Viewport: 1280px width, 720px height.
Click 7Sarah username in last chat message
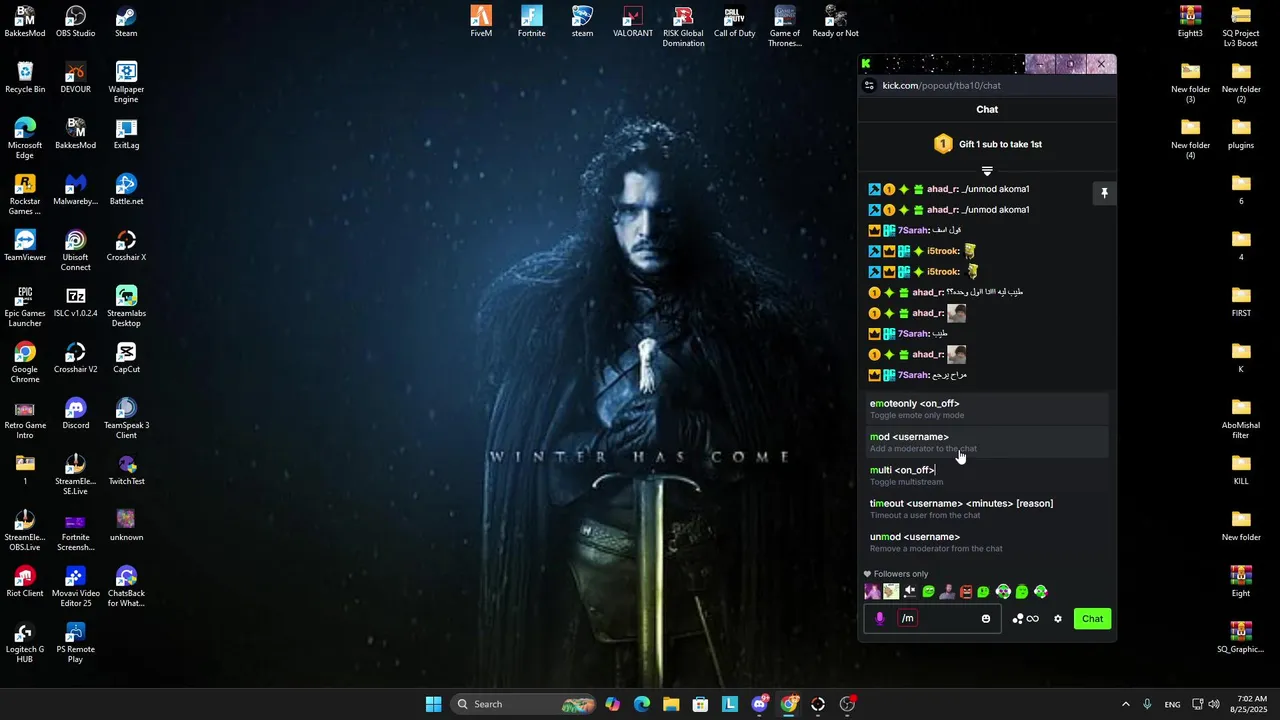pos(913,375)
